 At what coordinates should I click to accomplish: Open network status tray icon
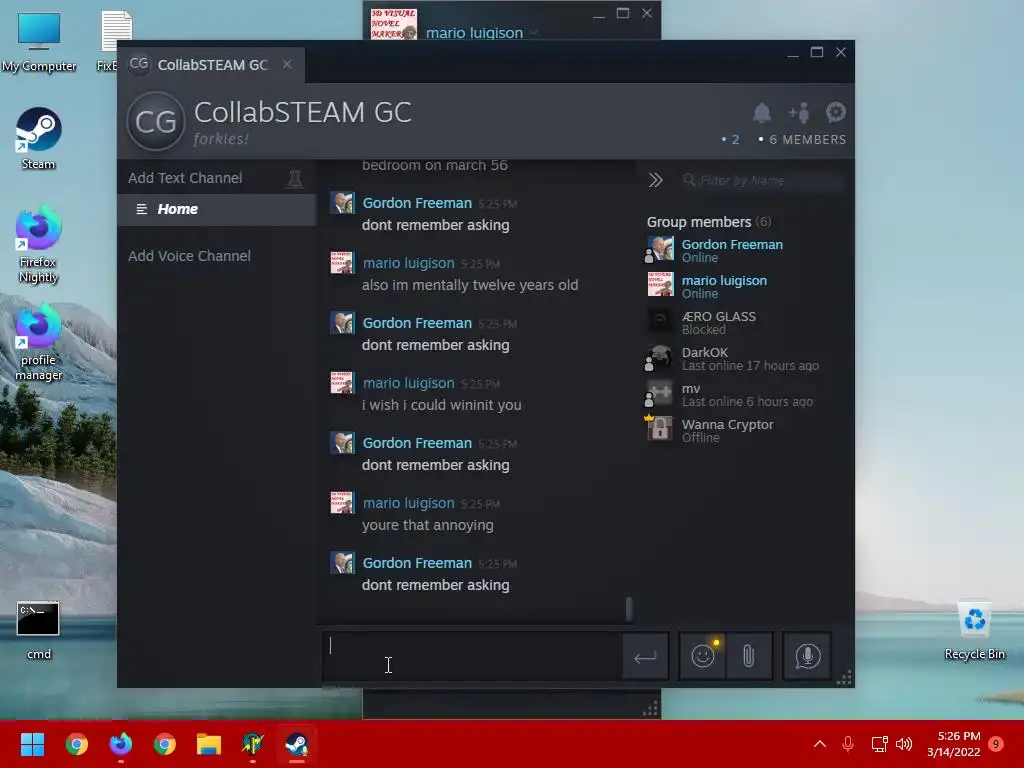[879, 744]
